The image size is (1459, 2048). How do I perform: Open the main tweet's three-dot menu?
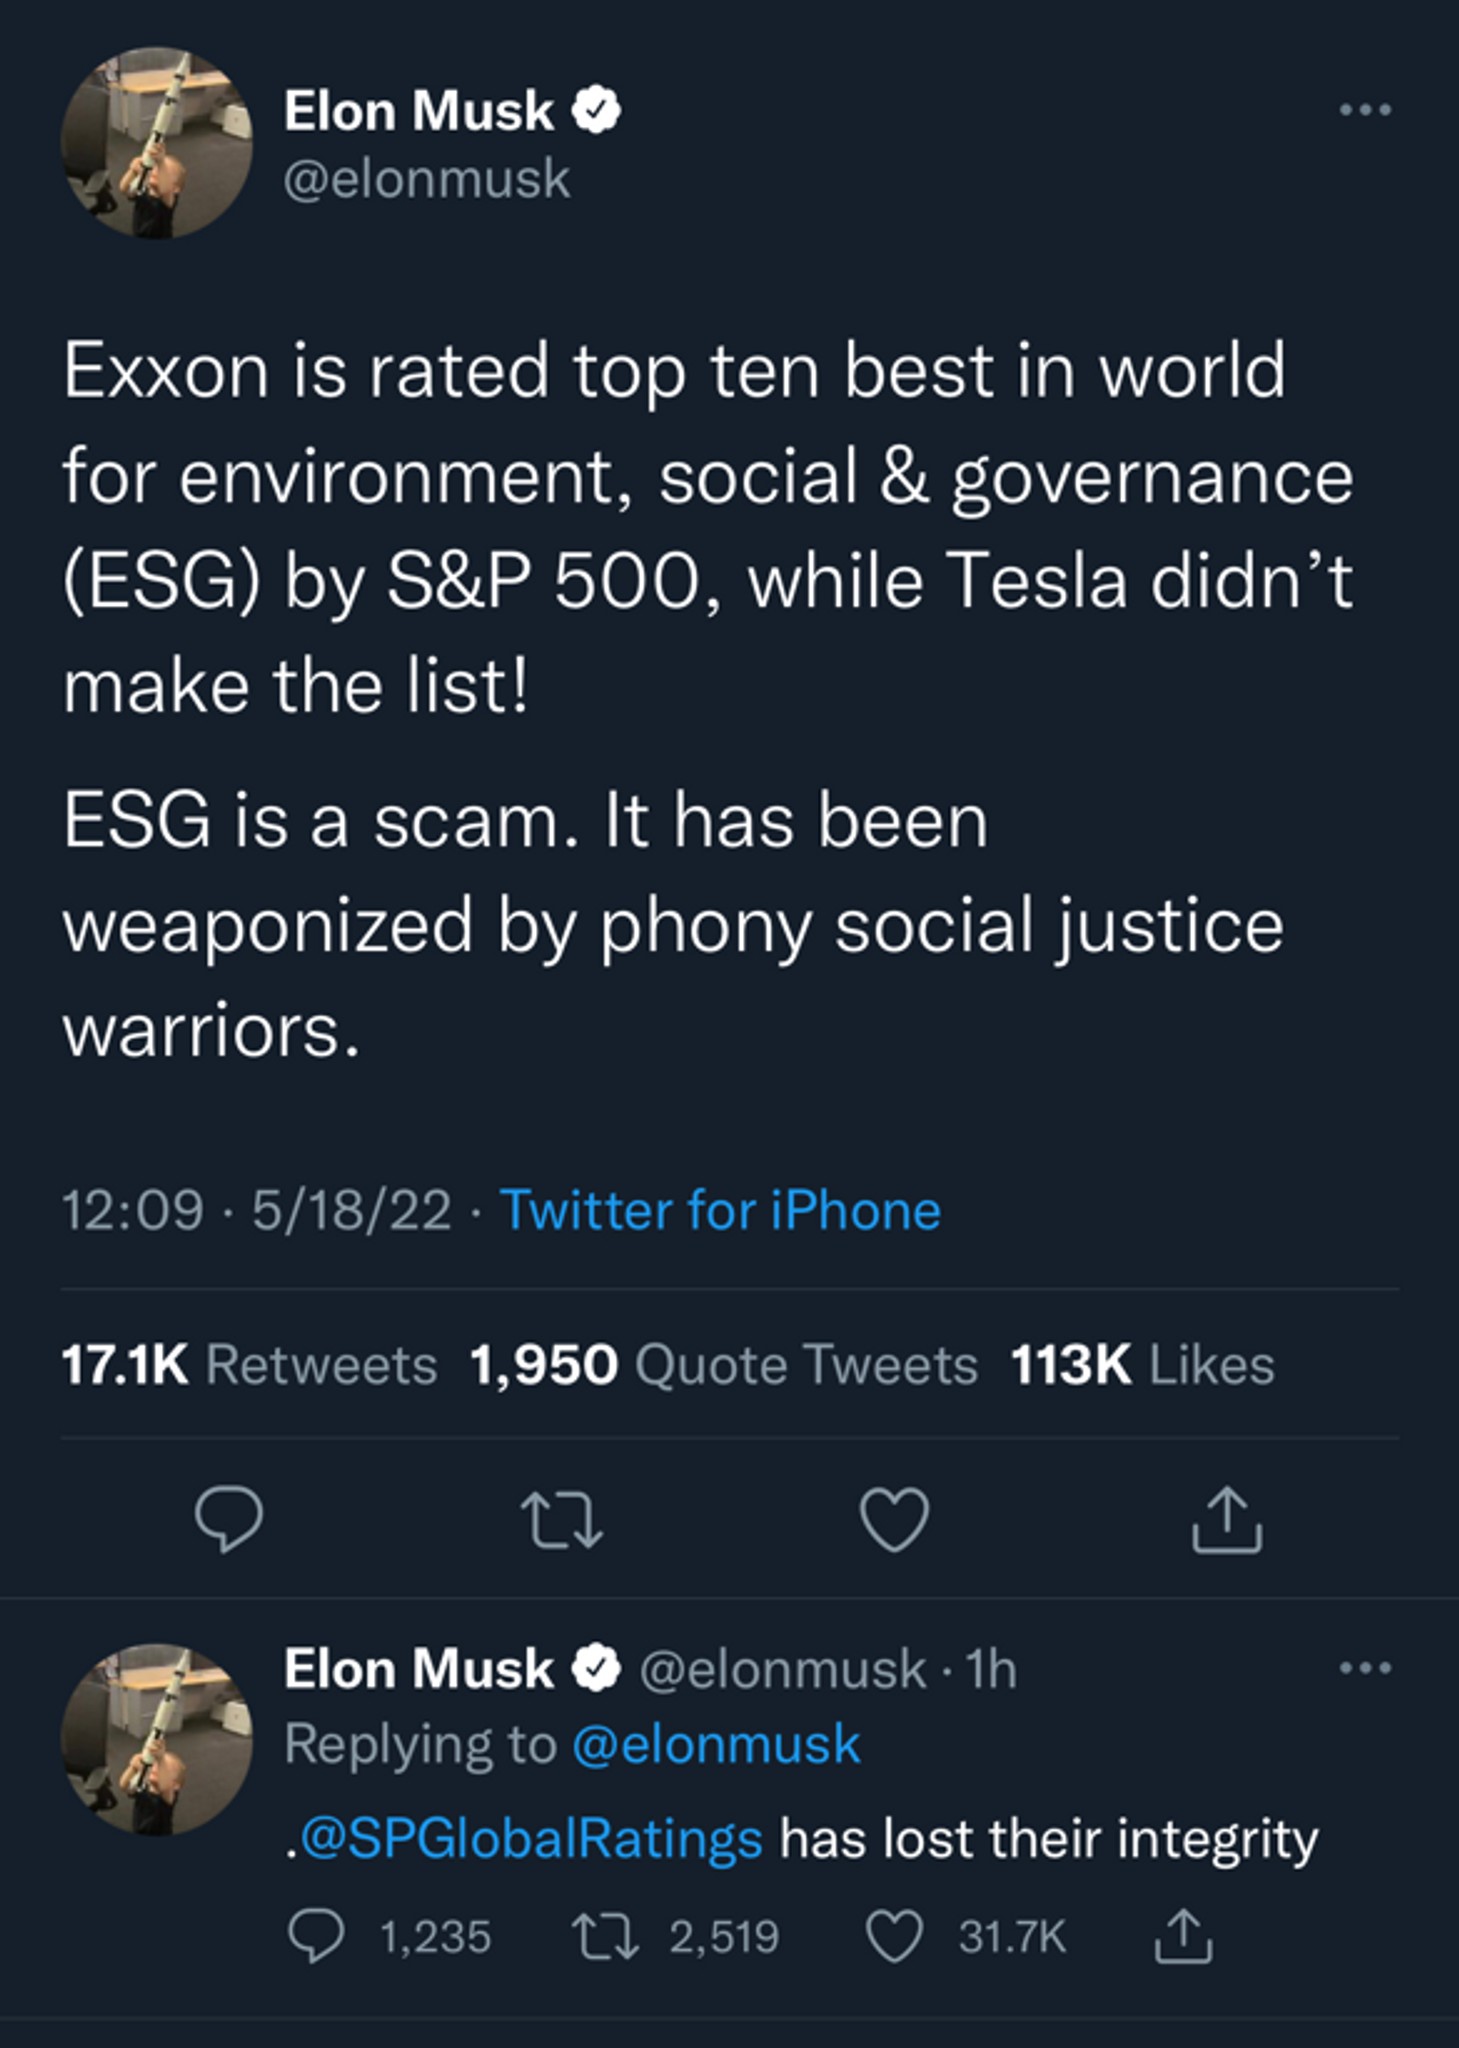pyautogui.click(x=1365, y=110)
